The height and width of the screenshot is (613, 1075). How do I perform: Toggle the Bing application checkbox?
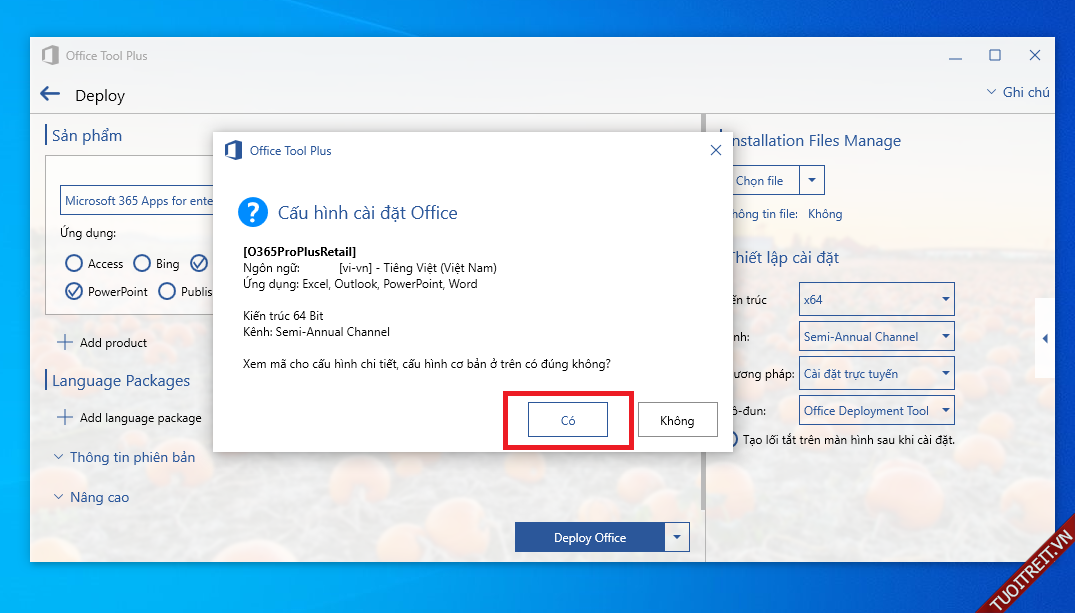(x=142, y=264)
